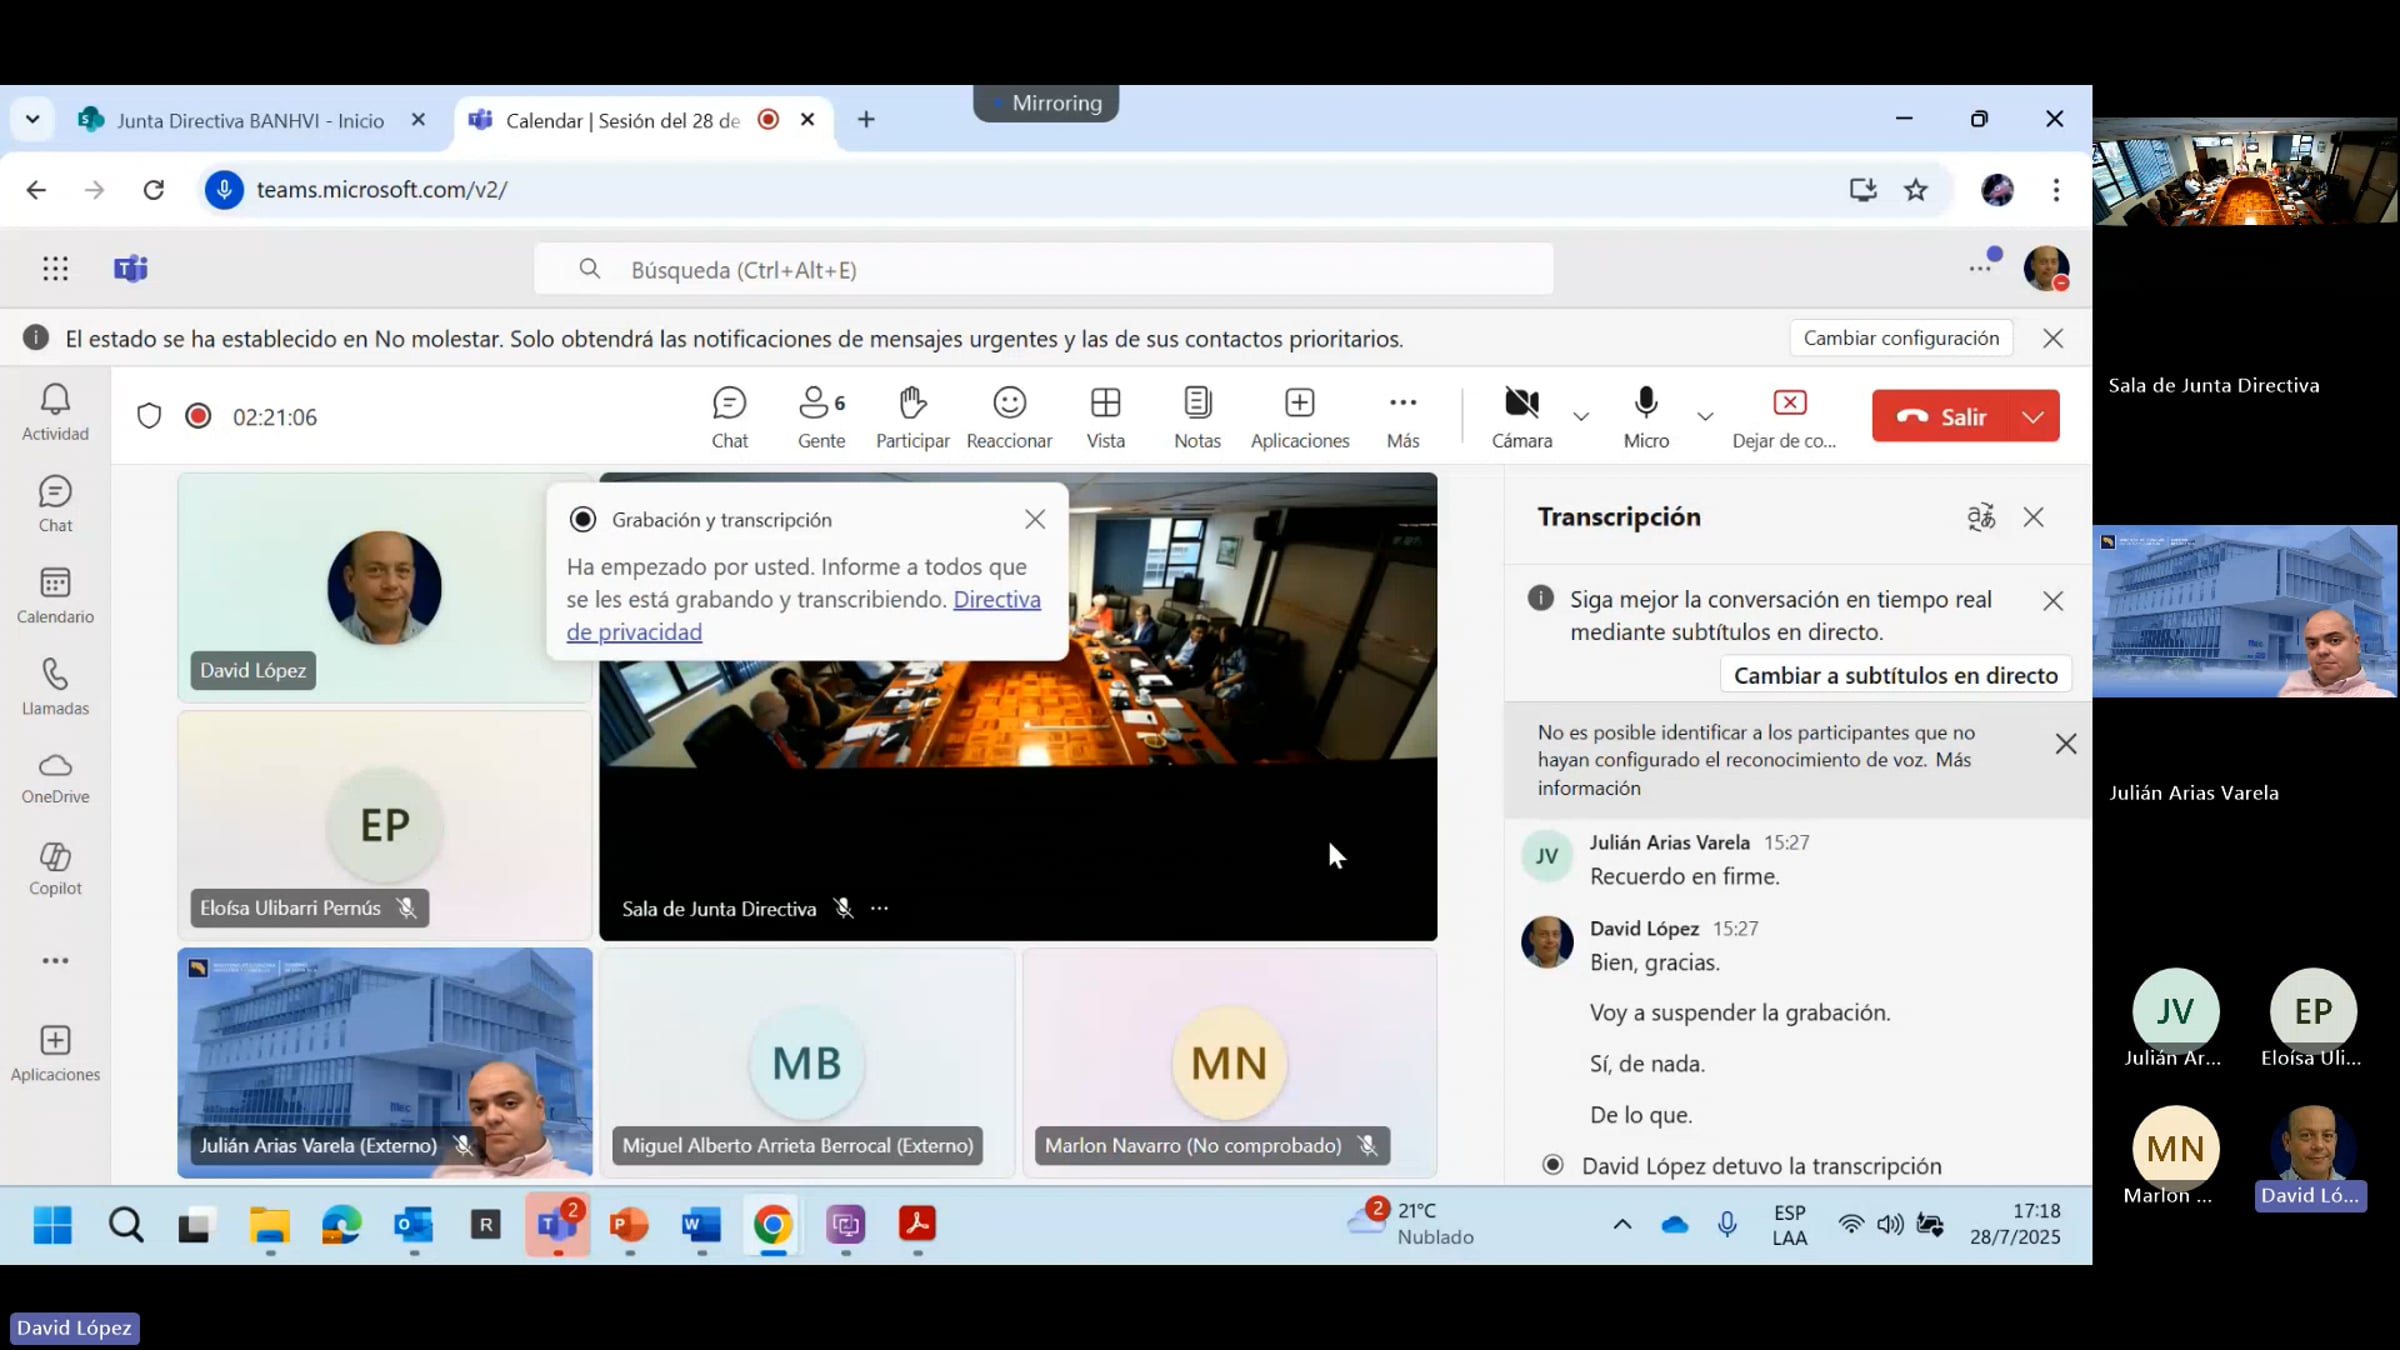
Task: Open Word from the taskbar
Action: [x=701, y=1224]
